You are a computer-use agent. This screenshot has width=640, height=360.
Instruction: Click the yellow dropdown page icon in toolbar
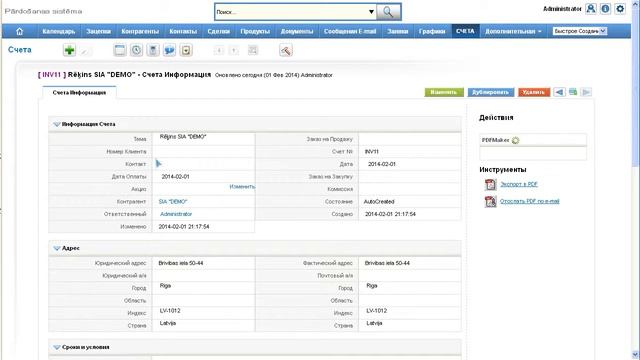(x=186, y=50)
